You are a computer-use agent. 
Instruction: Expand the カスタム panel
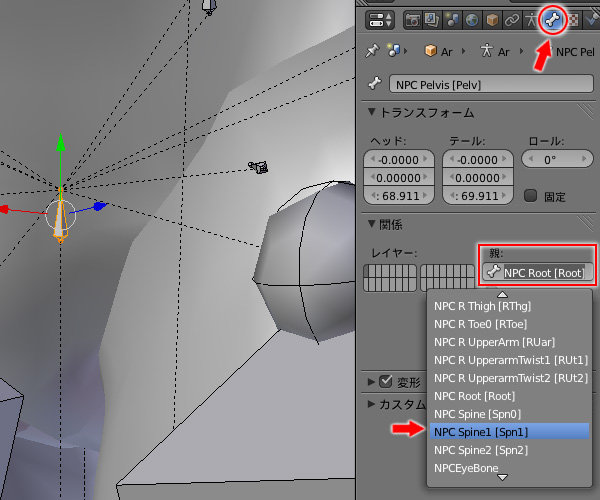click(371, 404)
